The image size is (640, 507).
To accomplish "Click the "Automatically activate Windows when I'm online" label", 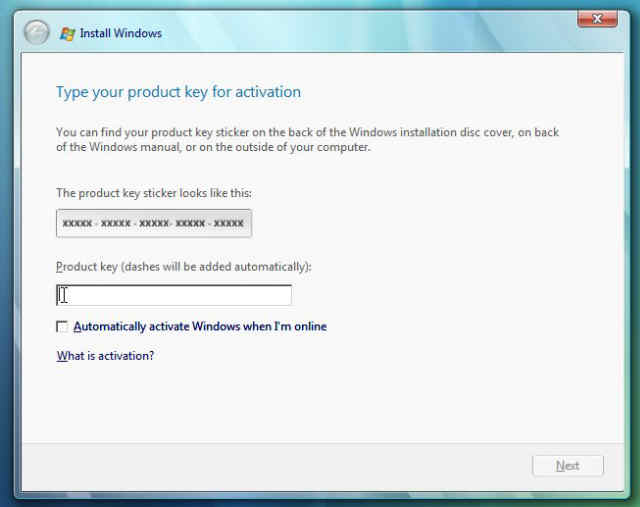I will (200, 327).
